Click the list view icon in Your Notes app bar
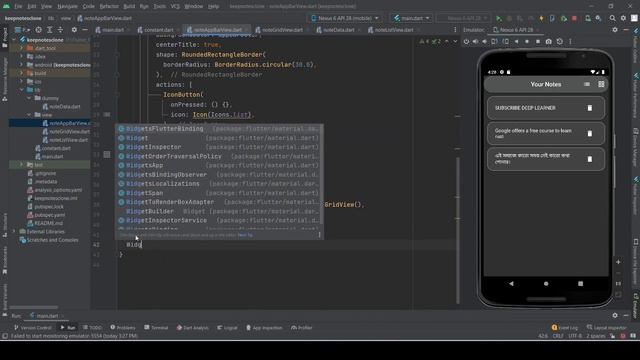640x360 pixels. pyautogui.click(x=587, y=84)
